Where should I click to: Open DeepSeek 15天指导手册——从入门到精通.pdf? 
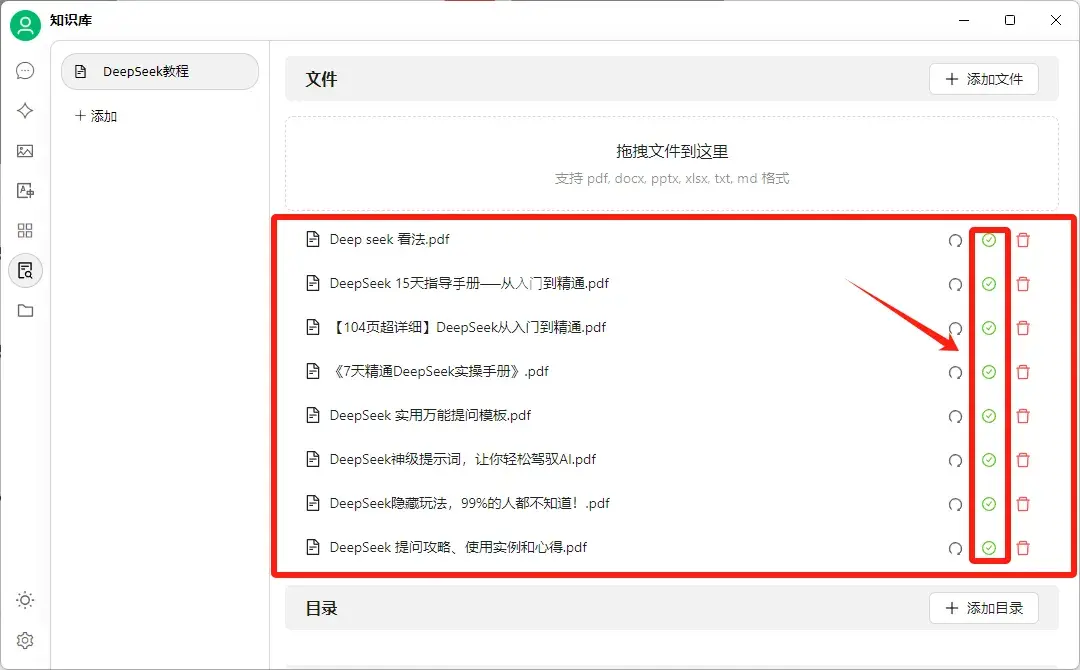click(469, 284)
